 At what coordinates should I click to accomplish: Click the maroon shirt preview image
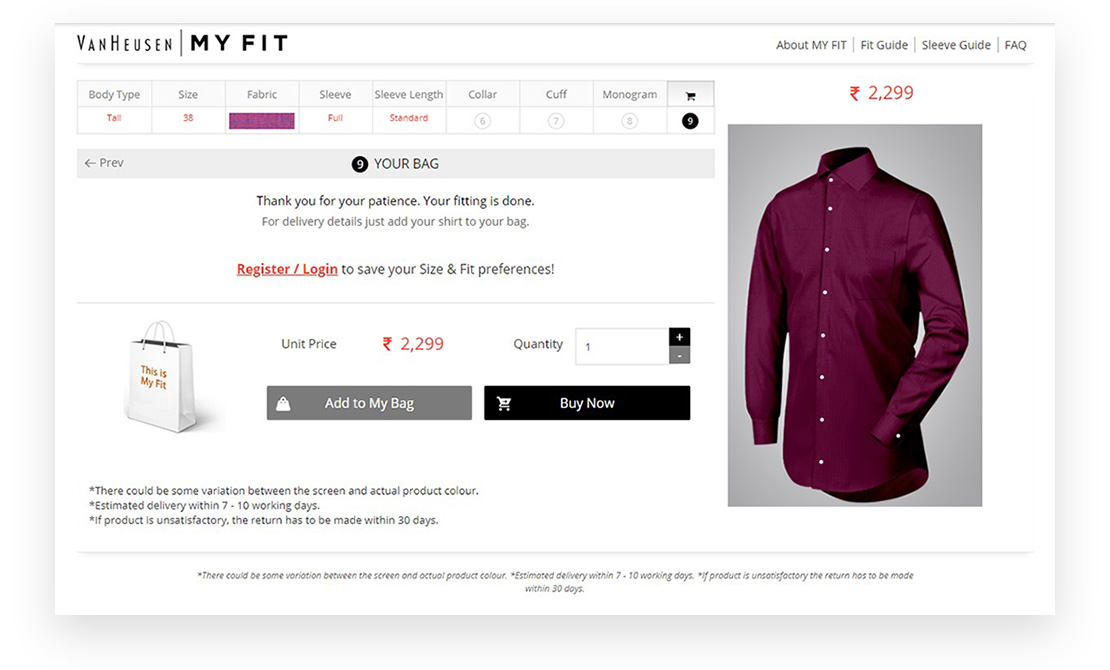[x=854, y=315]
